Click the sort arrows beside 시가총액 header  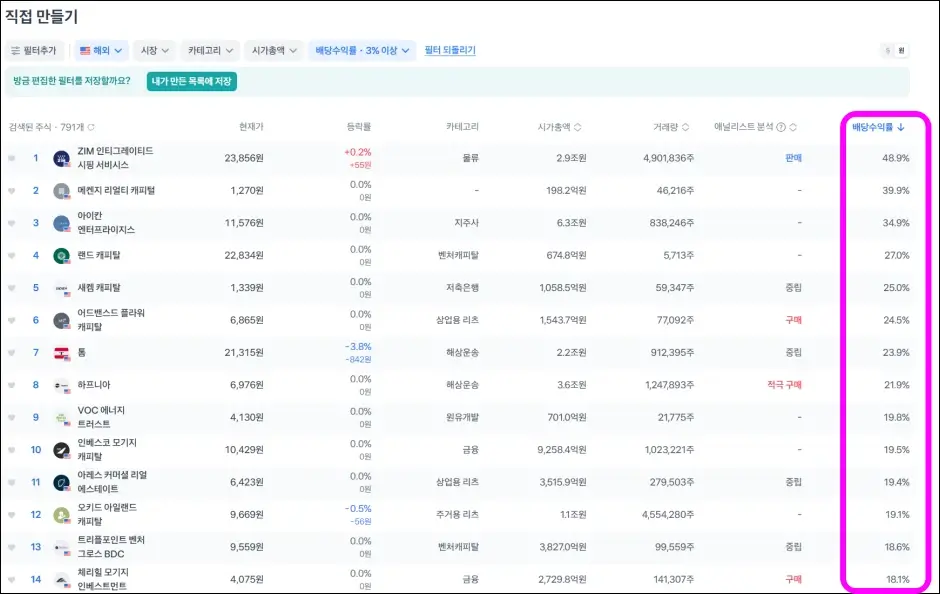[x=577, y=127]
